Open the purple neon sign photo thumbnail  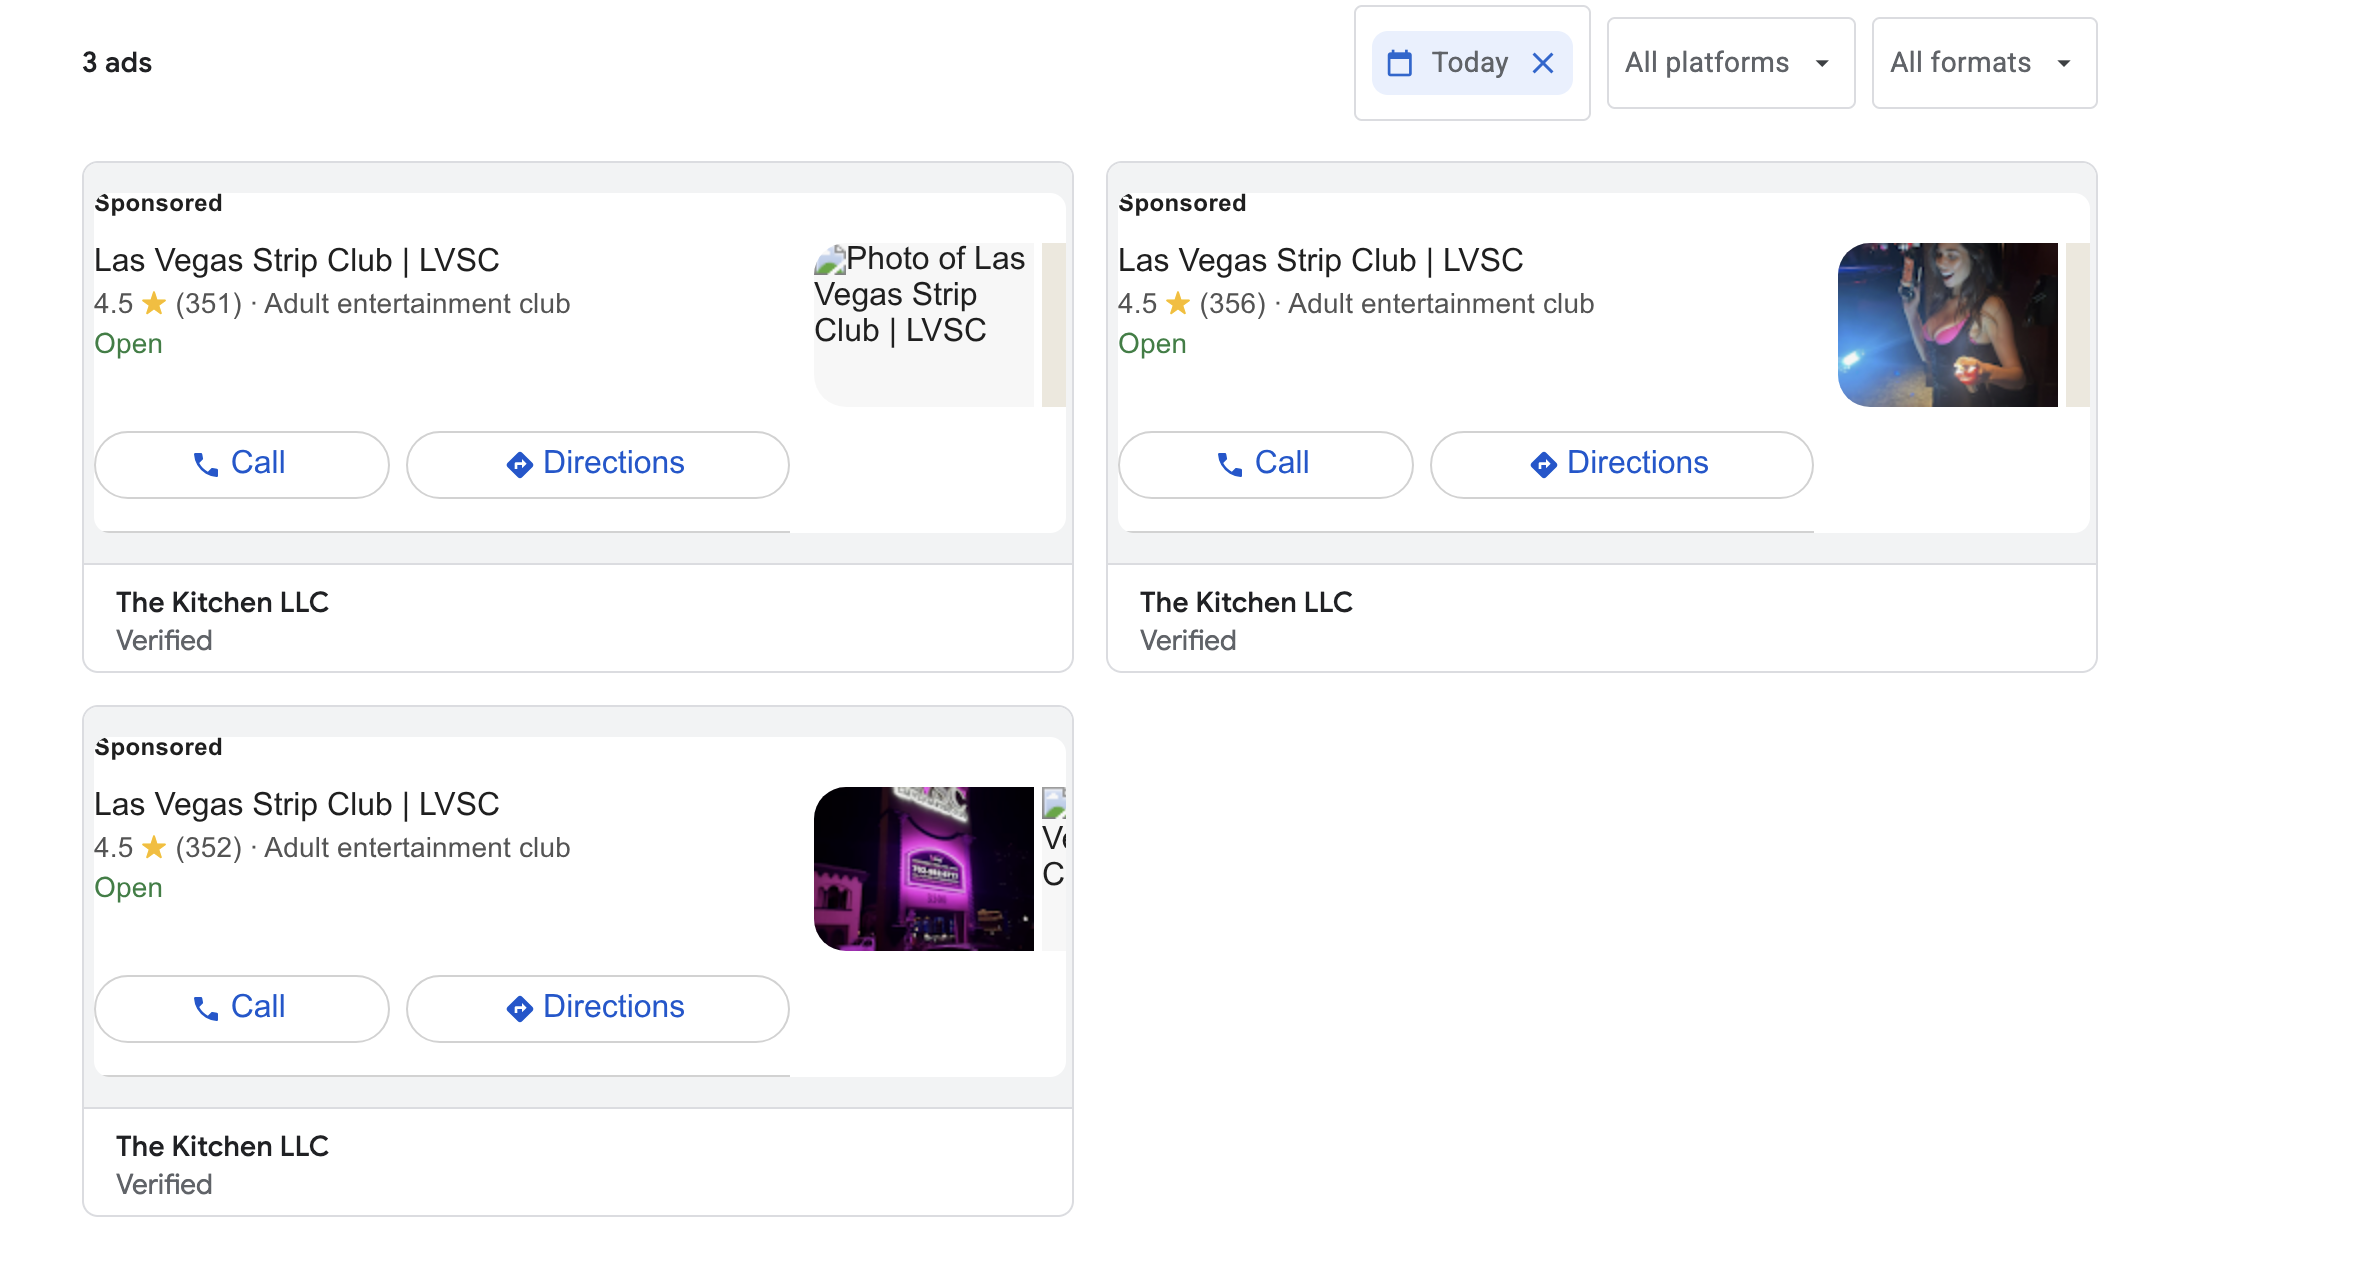click(x=924, y=869)
